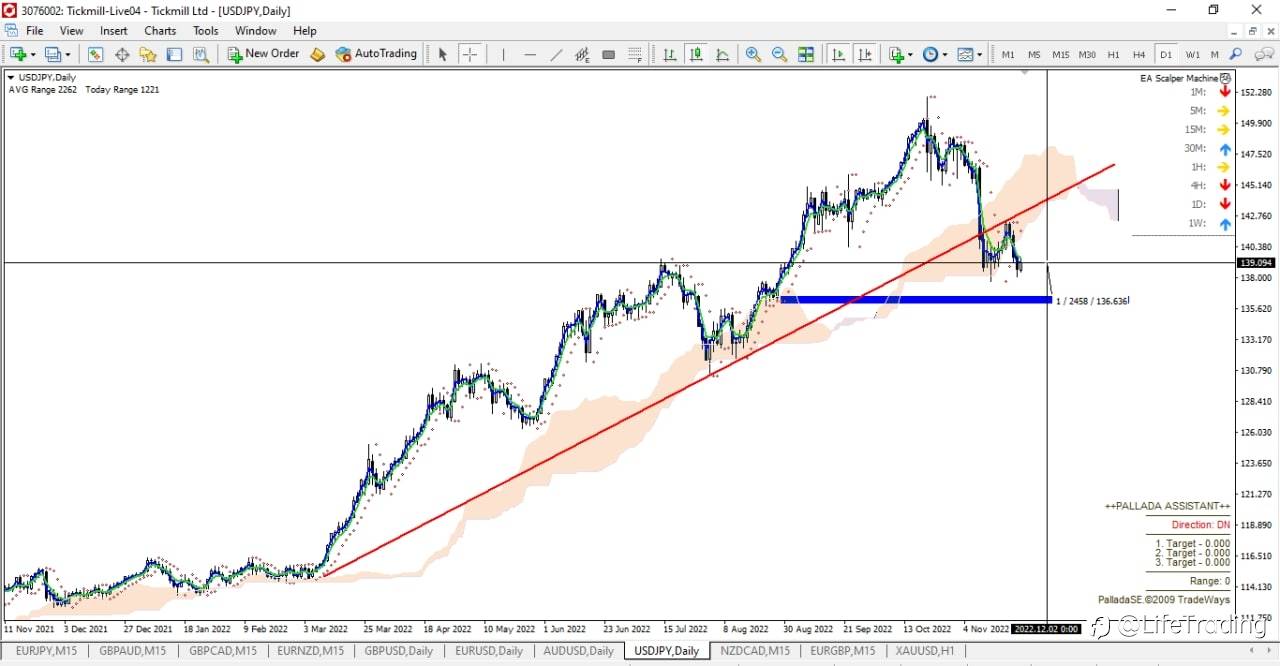Open the Charts menu
The height and width of the screenshot is (666, 1280).
(x=160, y=31)
